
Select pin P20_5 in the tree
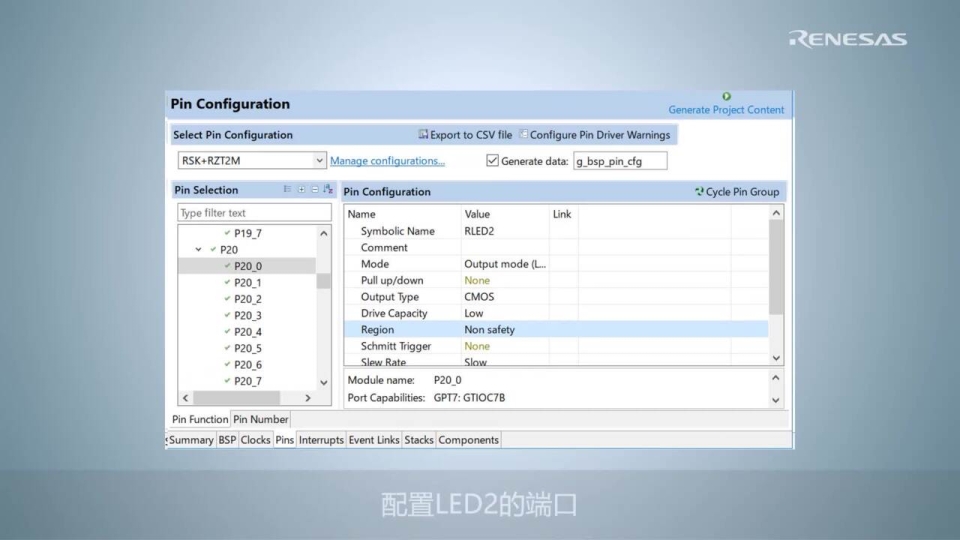(248, 348)
